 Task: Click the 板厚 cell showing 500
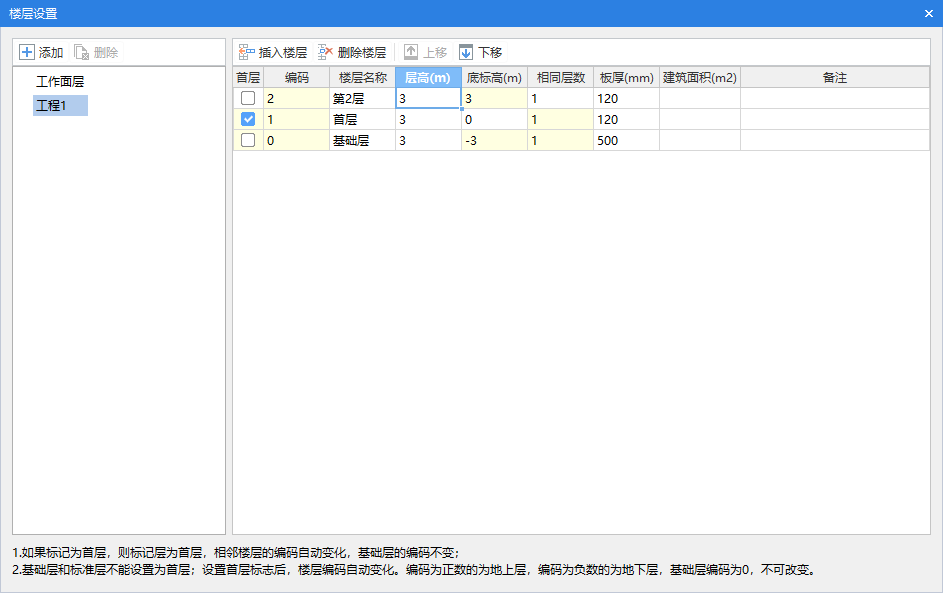point(626,140)
